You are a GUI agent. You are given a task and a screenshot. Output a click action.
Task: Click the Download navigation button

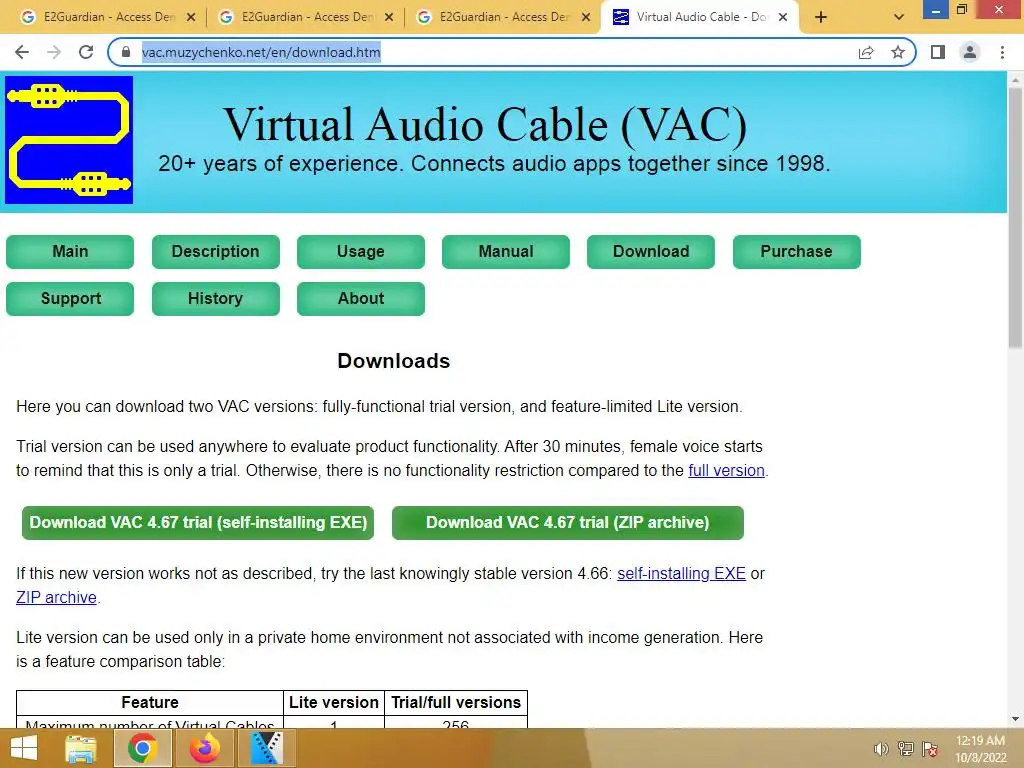click(650, 251)
